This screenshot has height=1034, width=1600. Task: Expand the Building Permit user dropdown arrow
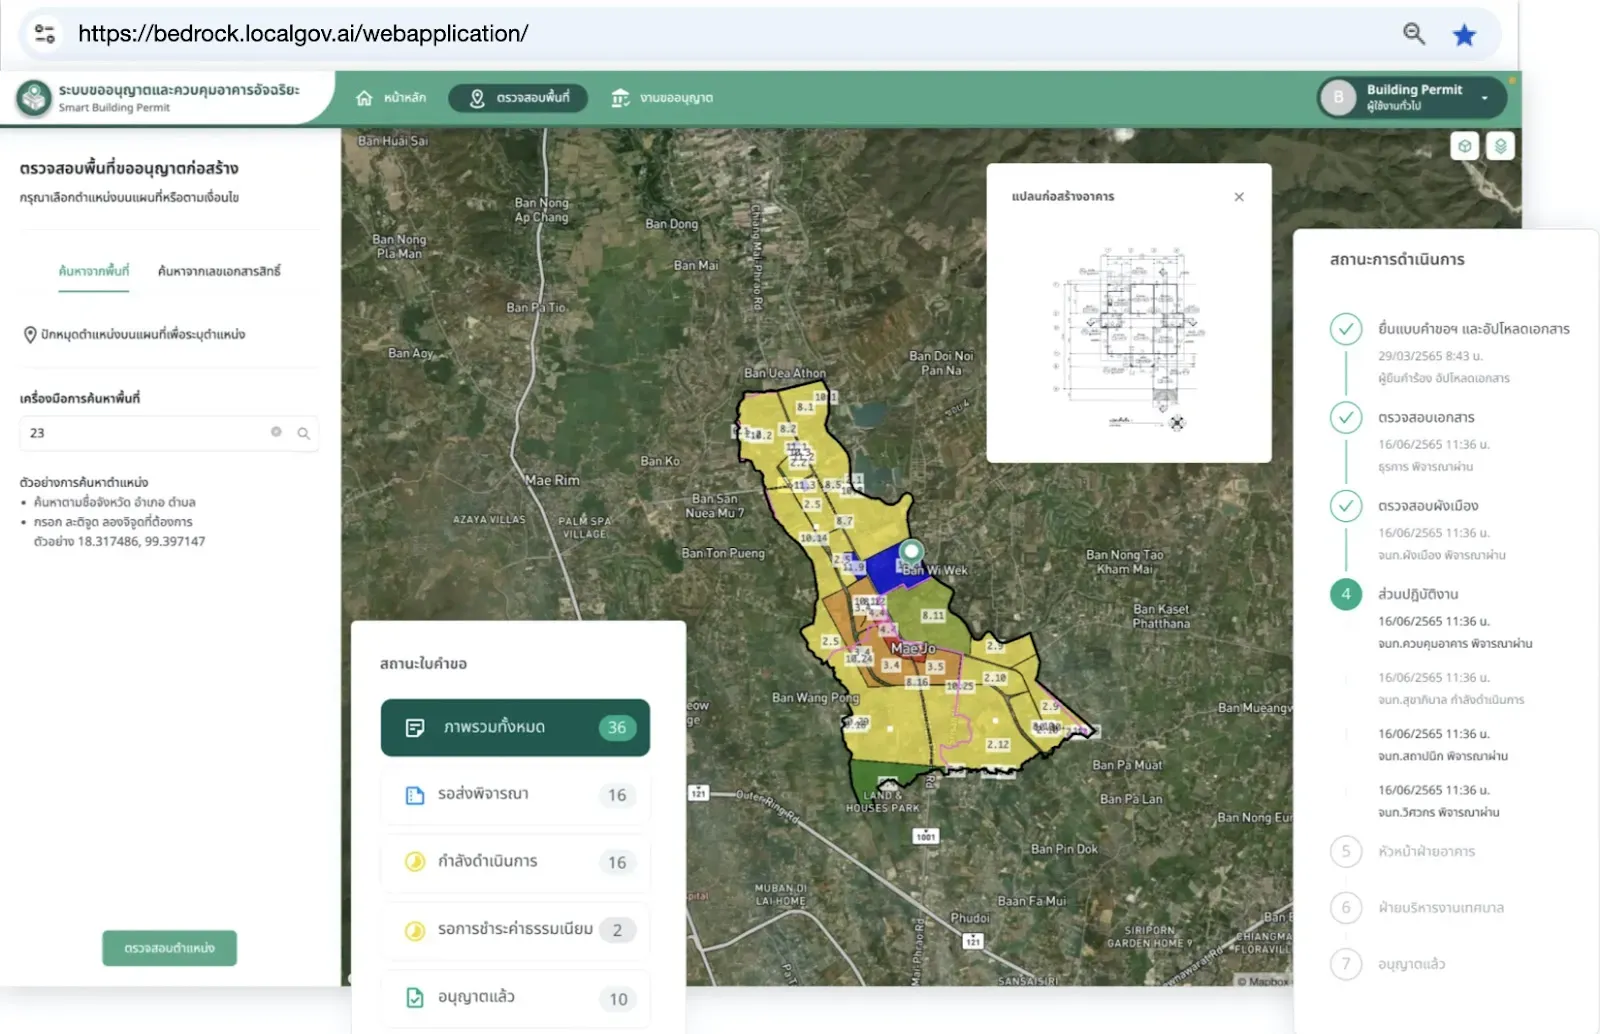1485,98
